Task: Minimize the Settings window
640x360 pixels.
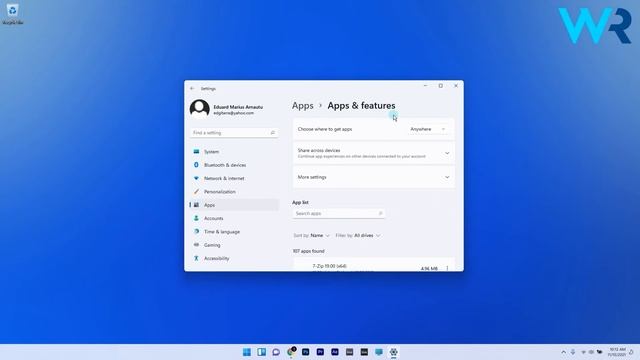Action: [425, 86]
